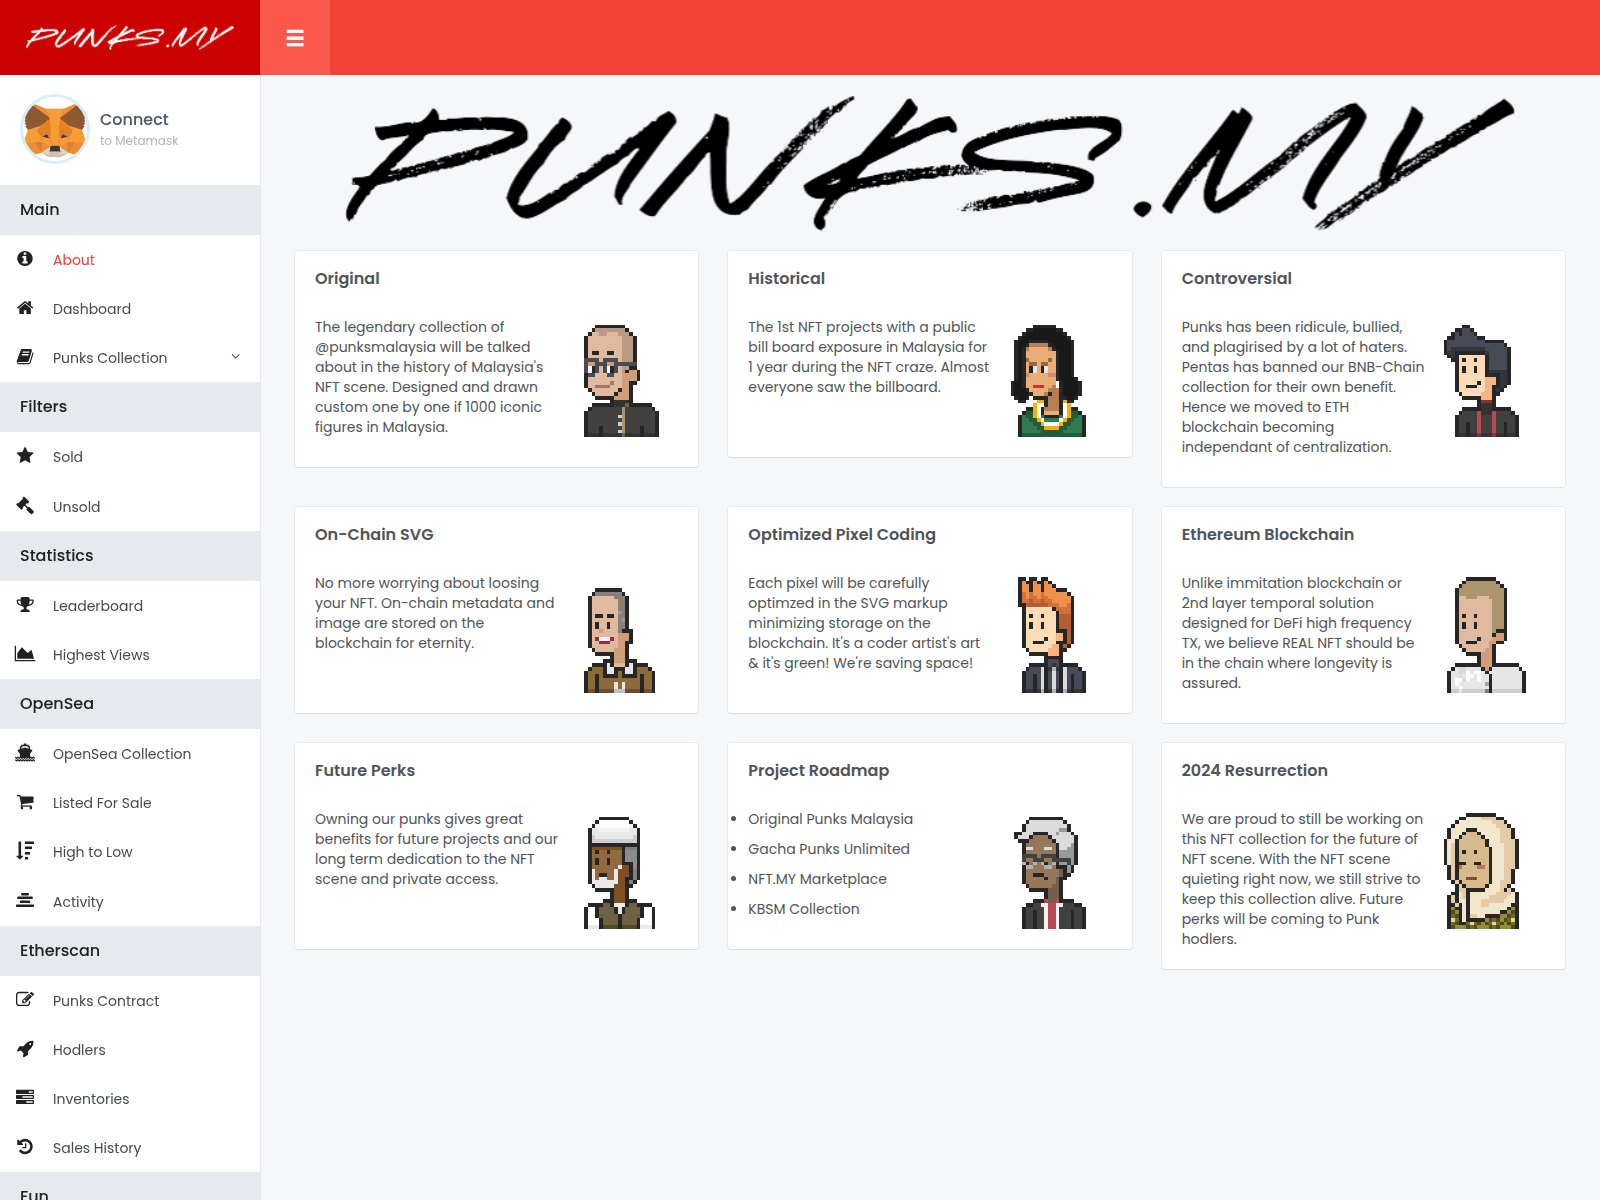Screen dimensions: 1600x1200
Task: Click the 'Ethereum Blockchain' card heading
Action: pos(1268,535)
